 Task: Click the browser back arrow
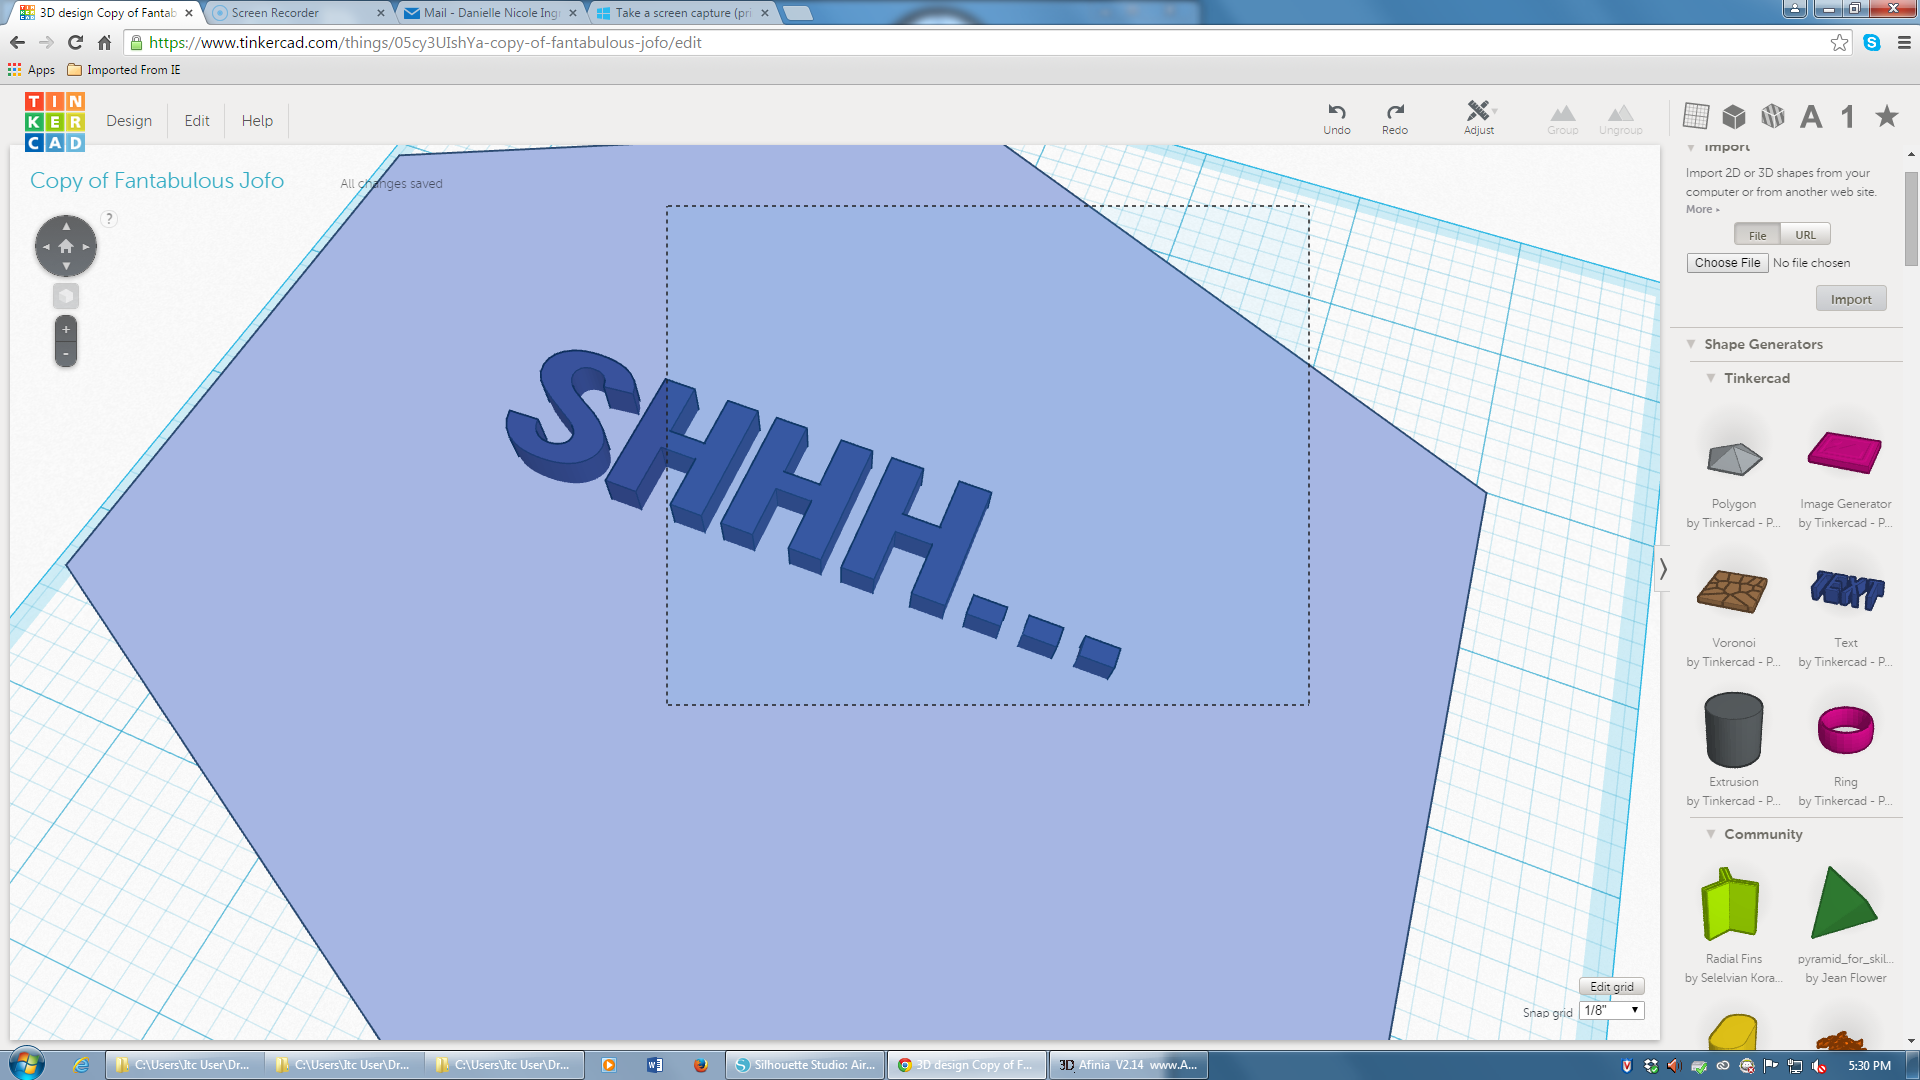click(x=17, y=42)
